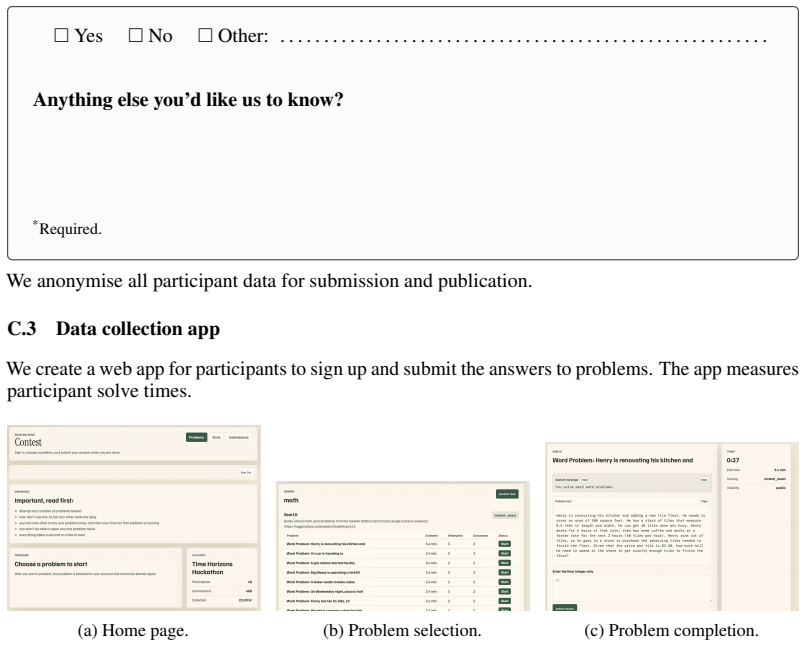The image size is (805, 646).
Task: Click the '(c) Problem completion.' caption
Action: coord(672,631)
